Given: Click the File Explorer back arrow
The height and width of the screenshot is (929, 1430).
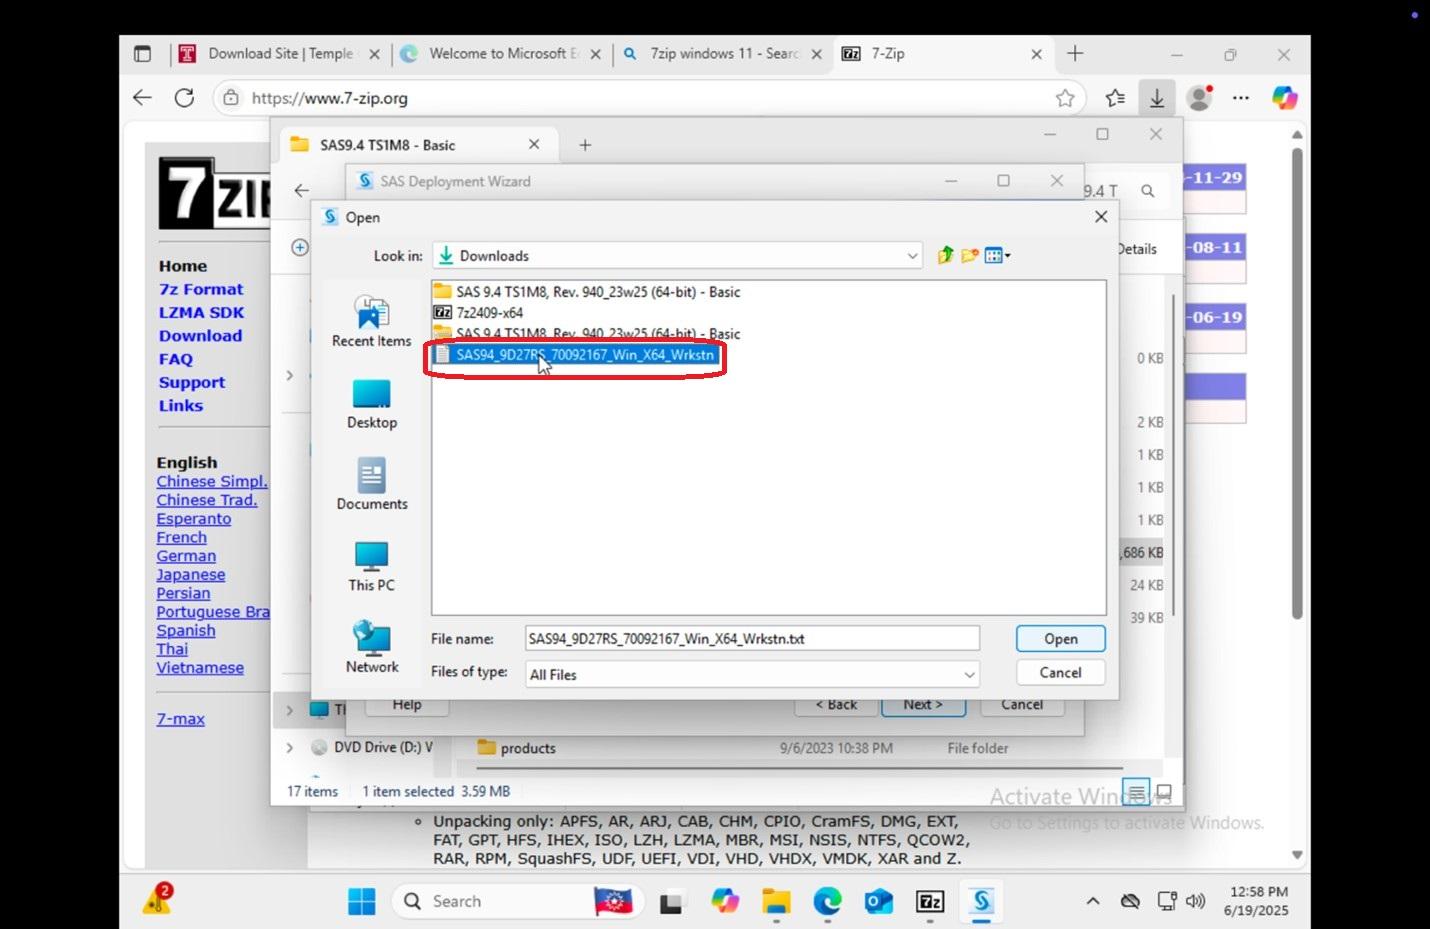Looking at the screenshot, I should [301, 190].
